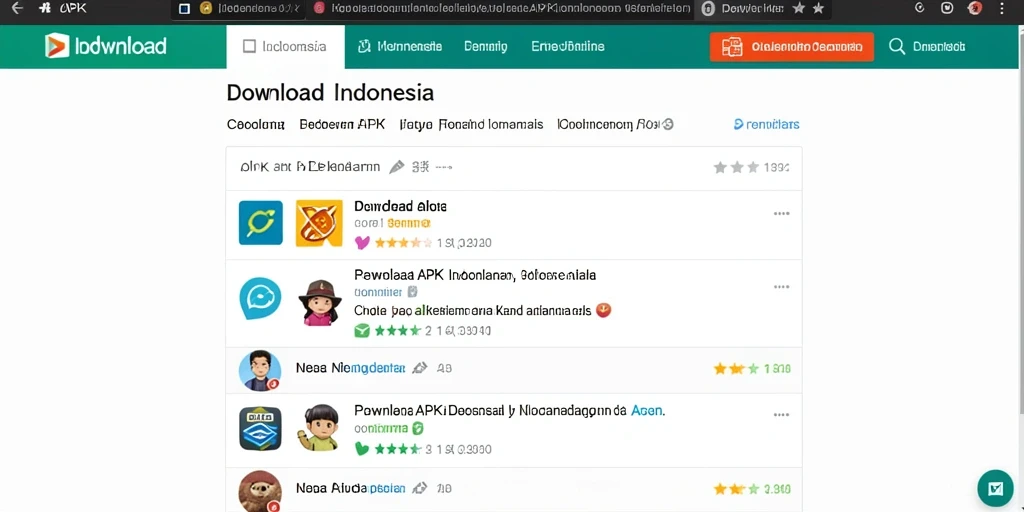Open the browser three-dot menu

1002,8
